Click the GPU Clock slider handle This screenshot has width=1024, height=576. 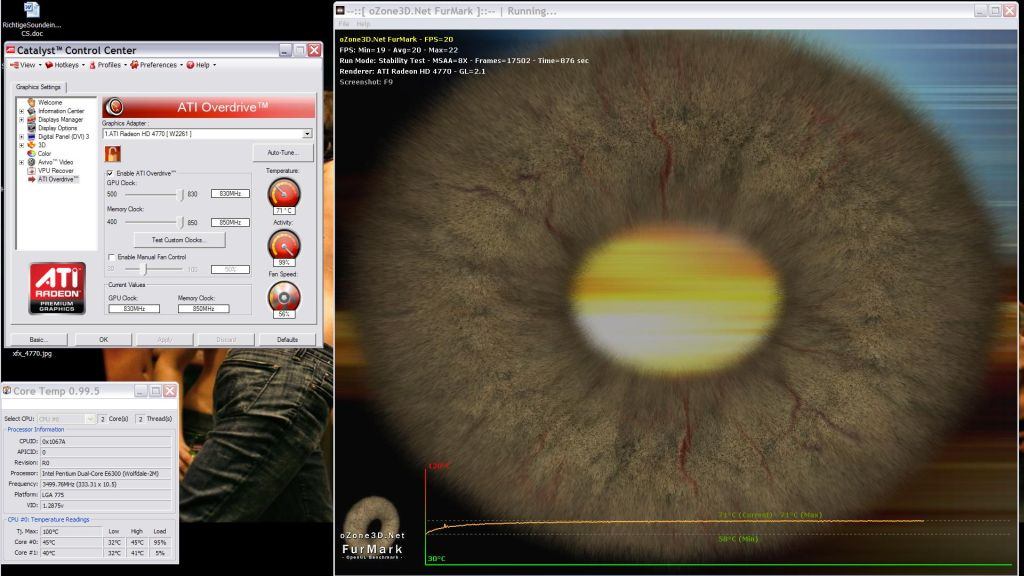pyautogui.click(x=182, y=194)
